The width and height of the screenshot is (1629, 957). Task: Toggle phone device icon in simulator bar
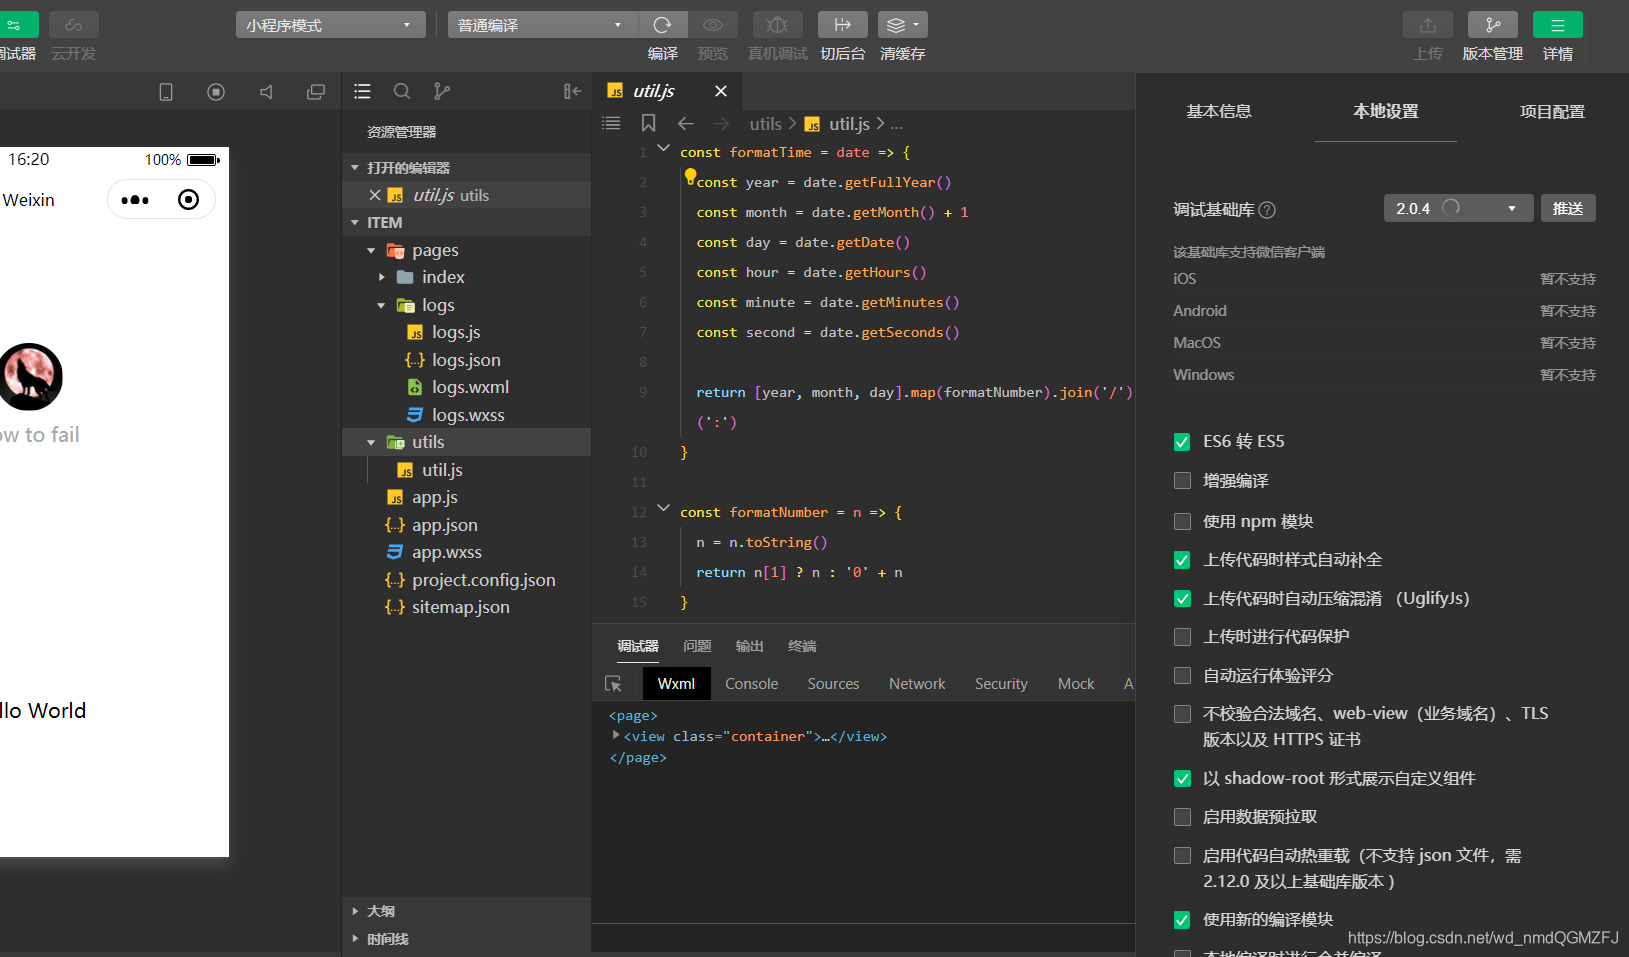tap(166, 92)
